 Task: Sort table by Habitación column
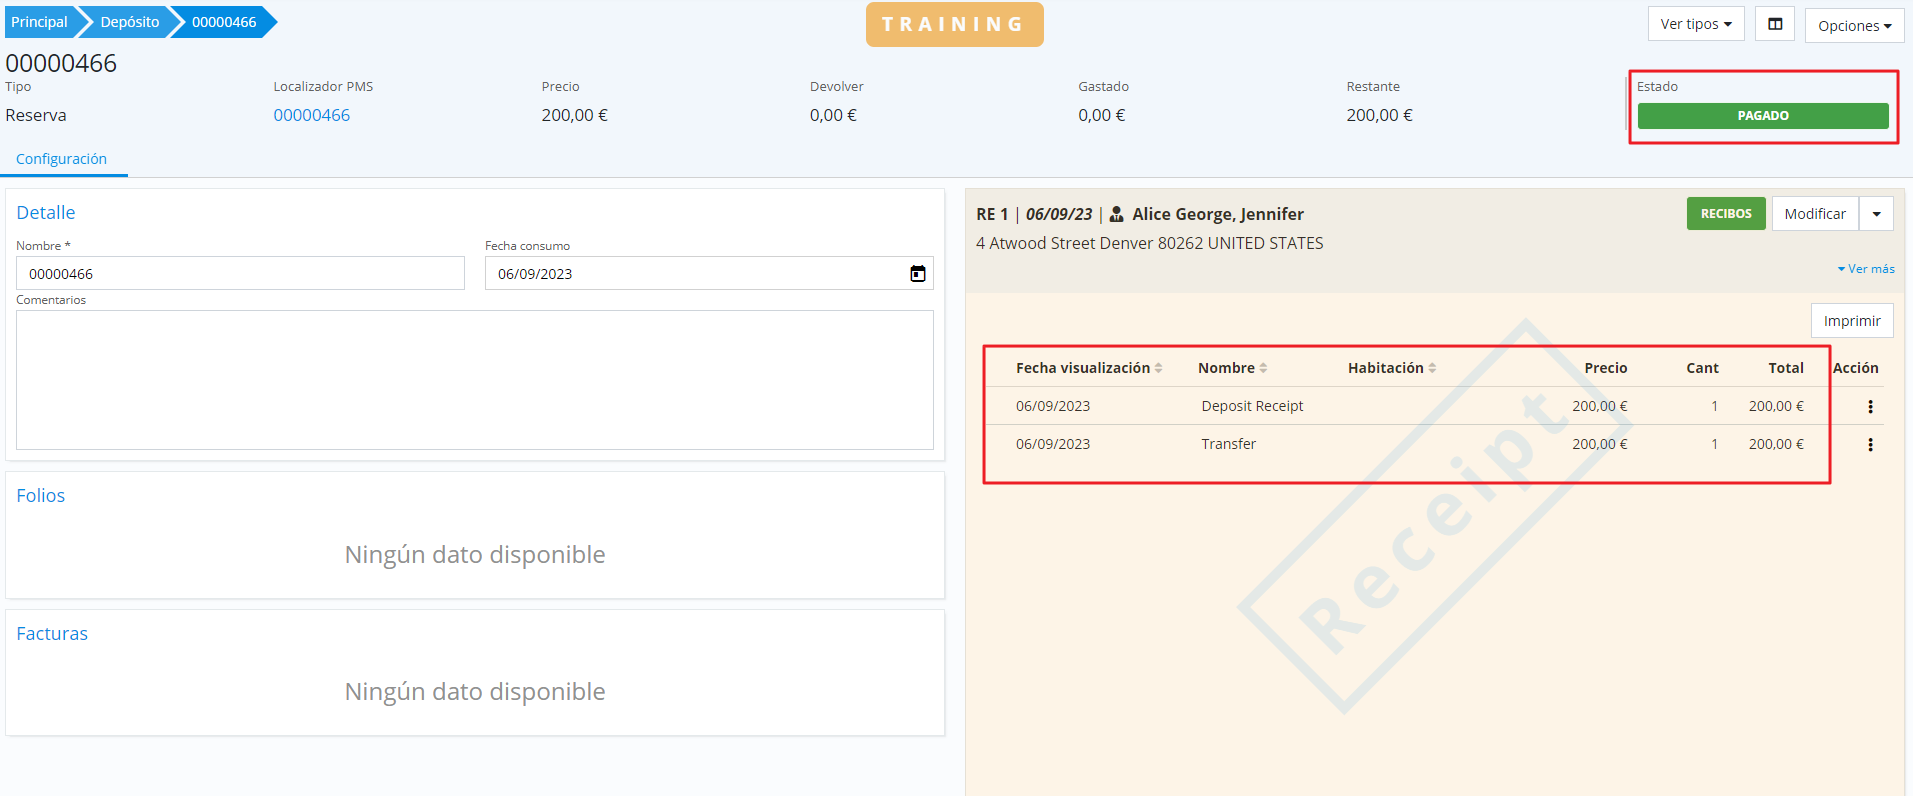(1391, 368)
